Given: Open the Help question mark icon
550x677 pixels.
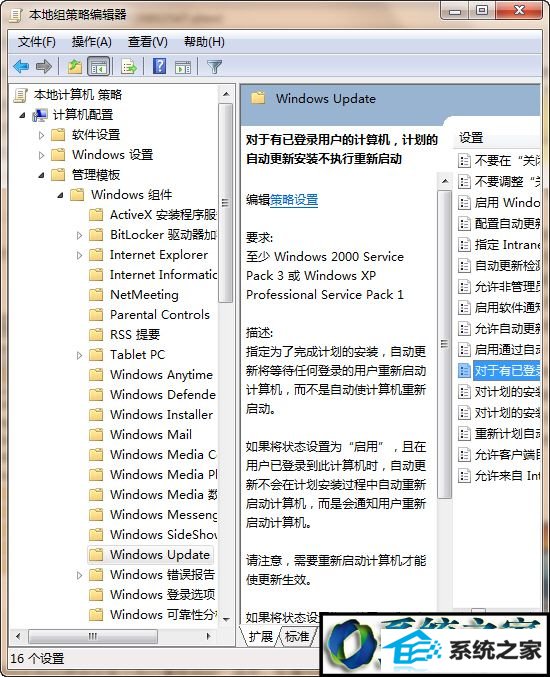Looking at the screenshot, I should click(x=159, y=66).
